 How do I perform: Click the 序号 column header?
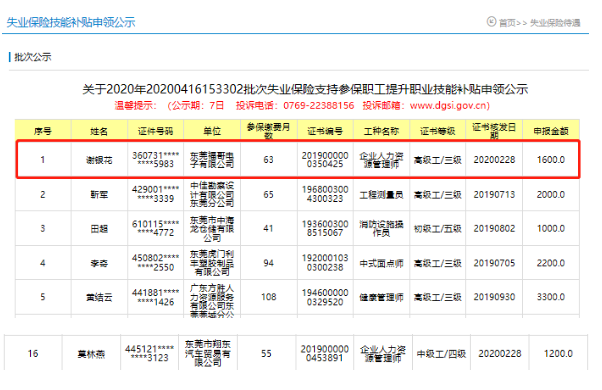(x=43, y=131)
